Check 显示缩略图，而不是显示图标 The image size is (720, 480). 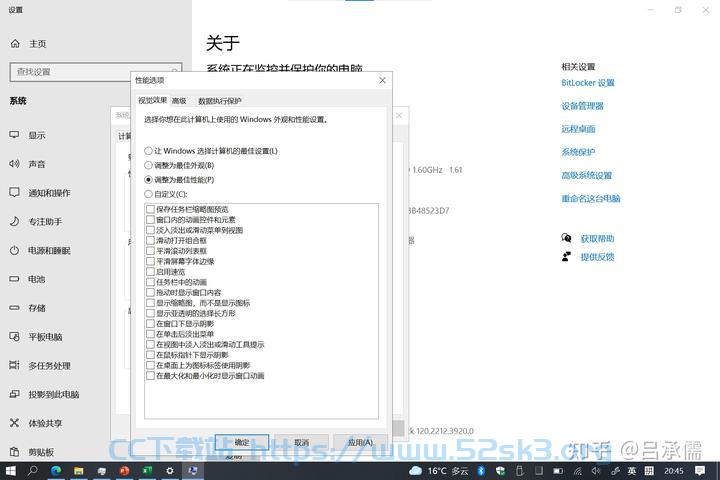150,303
